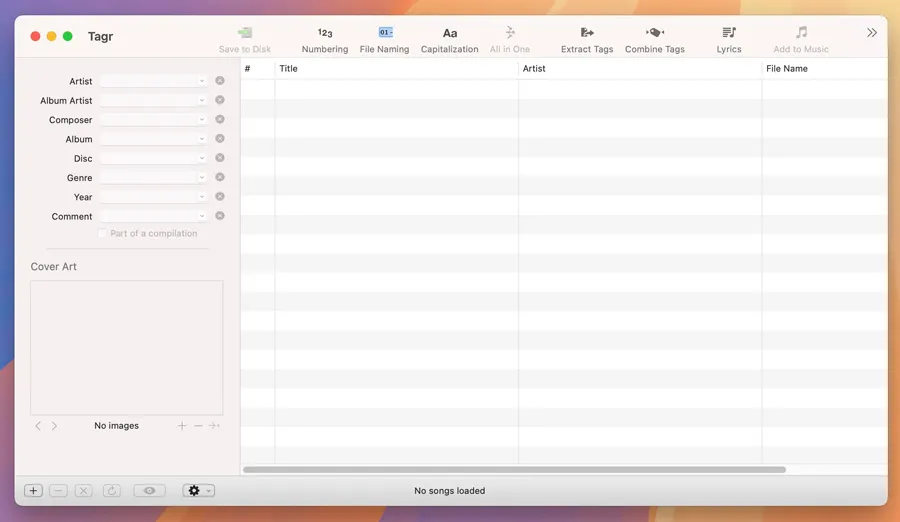Open the Capitalization tool
This screenshot has width=900, height=522.
[x=449, y=40]
